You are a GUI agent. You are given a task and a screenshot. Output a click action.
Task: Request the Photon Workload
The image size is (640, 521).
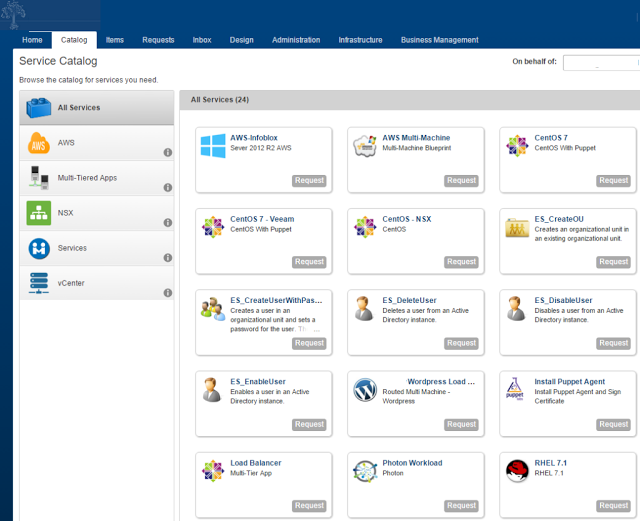[x=461, y=506]
